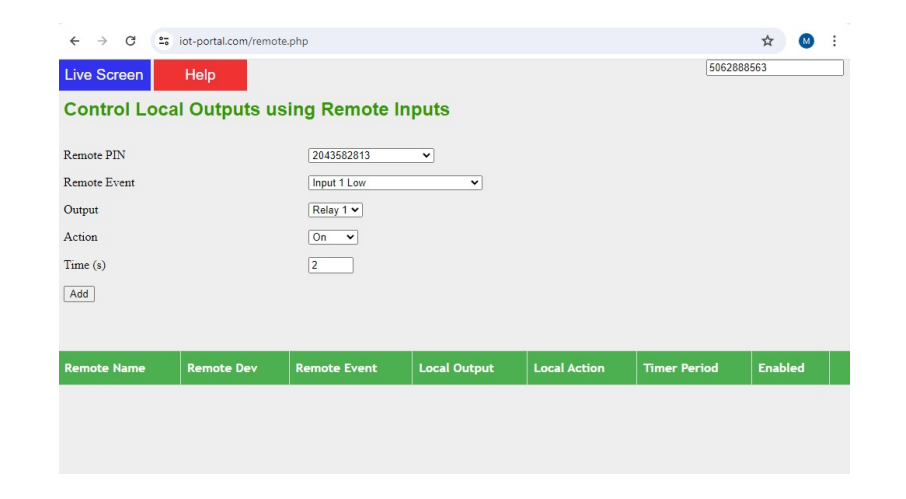The image size is (906, 499).
Task: Click the Output label
Action: [x=81, y=210]
